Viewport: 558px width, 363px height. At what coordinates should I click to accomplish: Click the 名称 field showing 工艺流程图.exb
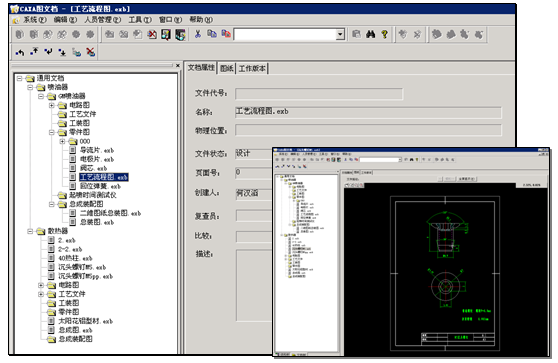(368, 112)
